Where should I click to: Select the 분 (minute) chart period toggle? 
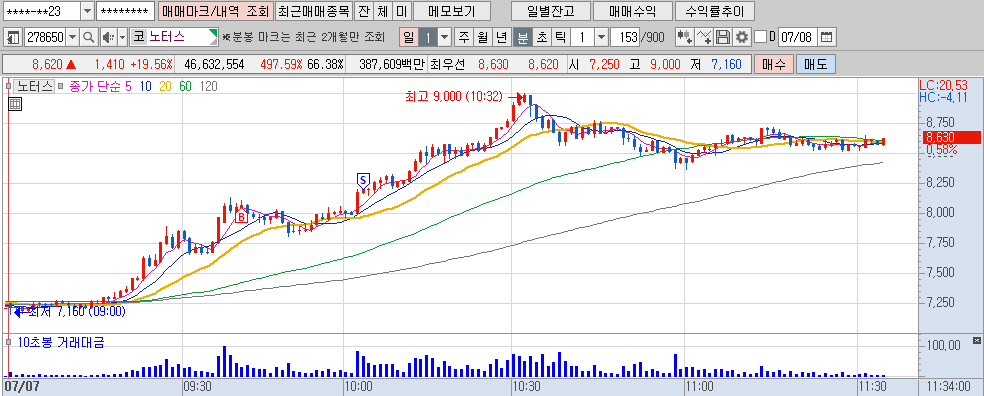pyautogui.click(x=522, y=38)
